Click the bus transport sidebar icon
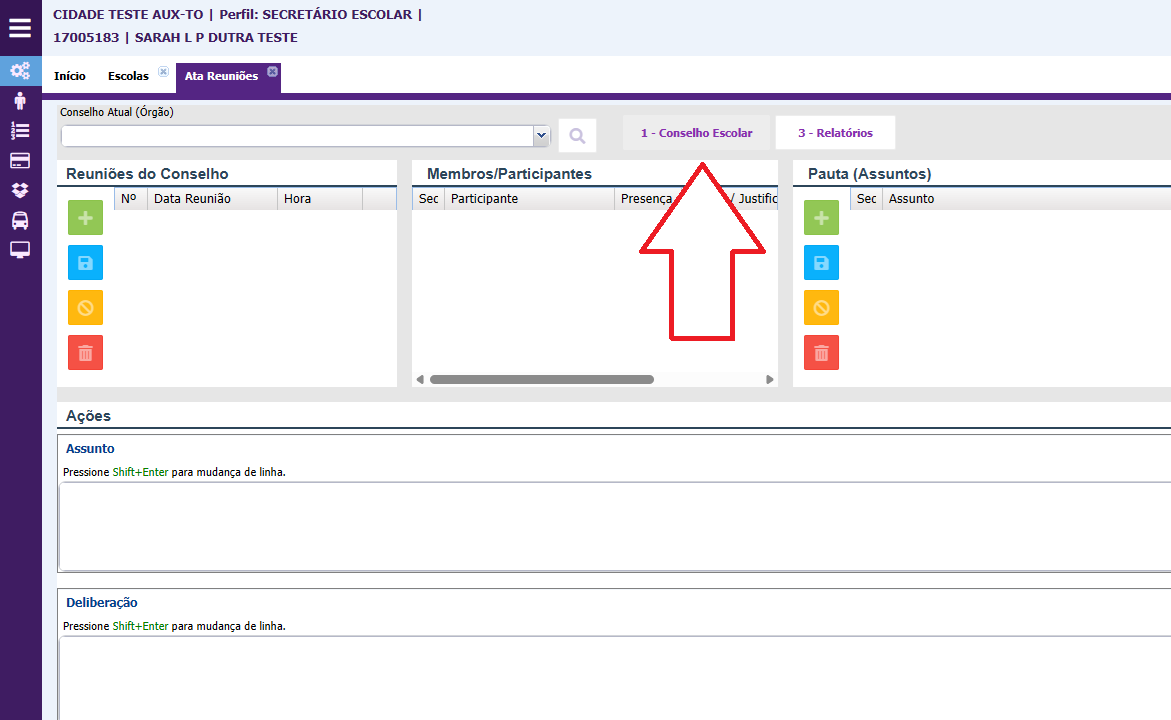Viewport: 1171px width, 720px height. click(20, 220)
